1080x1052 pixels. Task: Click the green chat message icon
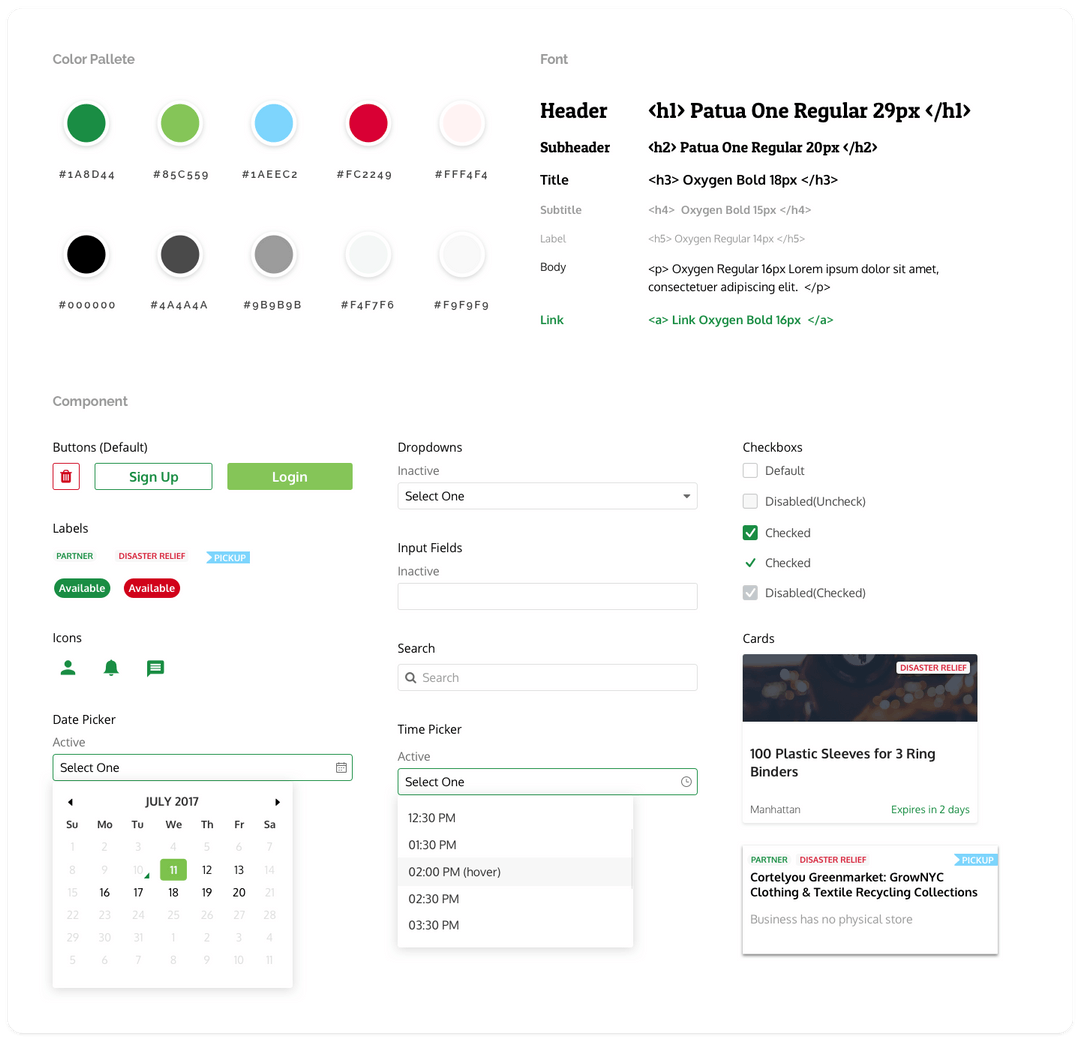click(155, 668)
